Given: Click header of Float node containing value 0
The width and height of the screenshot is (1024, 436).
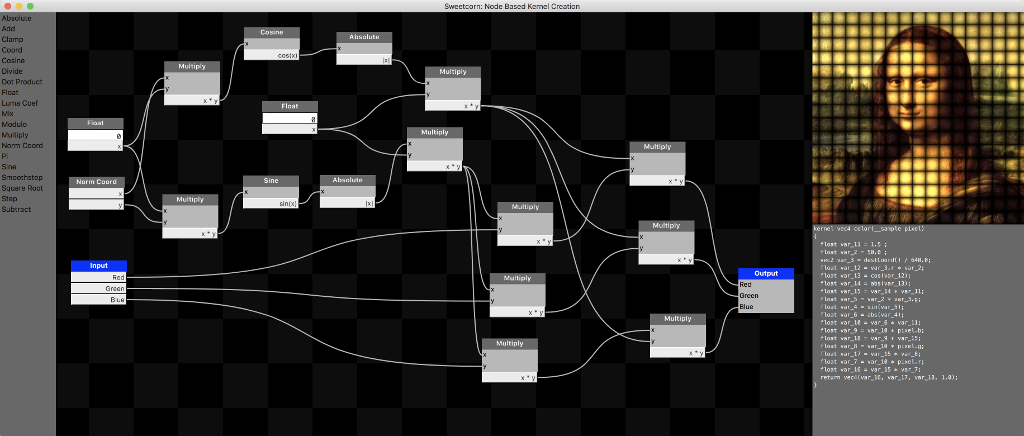Looking at the screenshot, I should coord(95,123).
